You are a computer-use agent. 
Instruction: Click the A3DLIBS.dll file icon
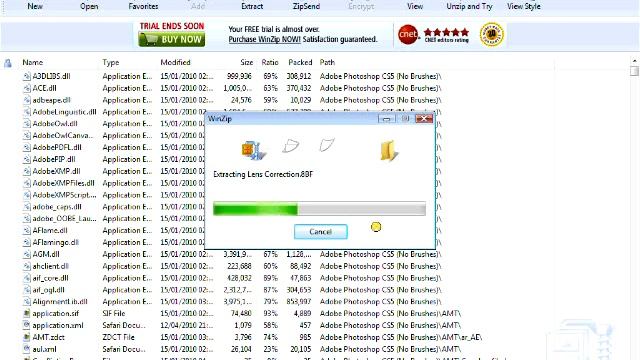click(27, 76)
